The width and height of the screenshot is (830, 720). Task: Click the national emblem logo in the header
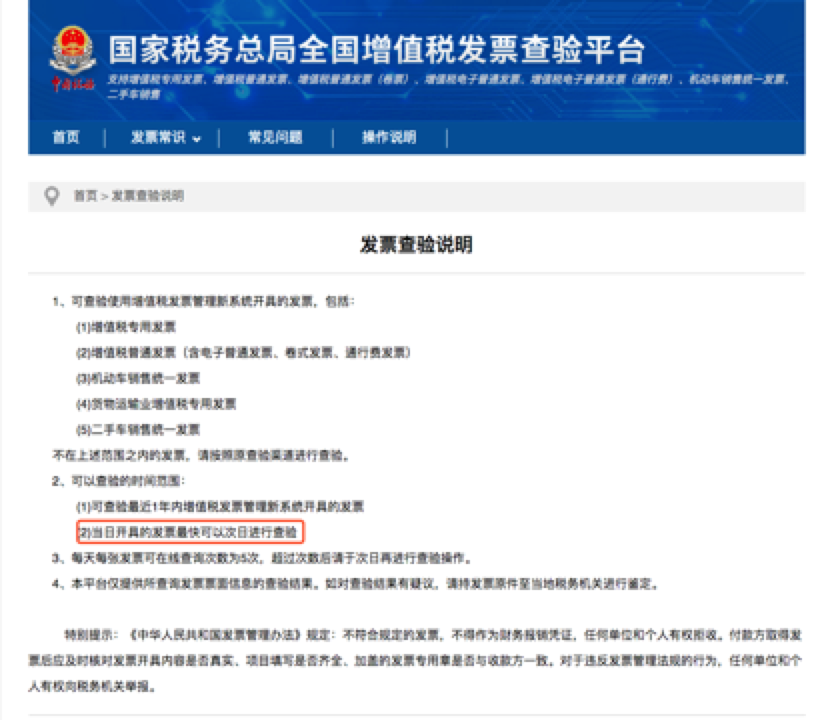pos(73,57)
